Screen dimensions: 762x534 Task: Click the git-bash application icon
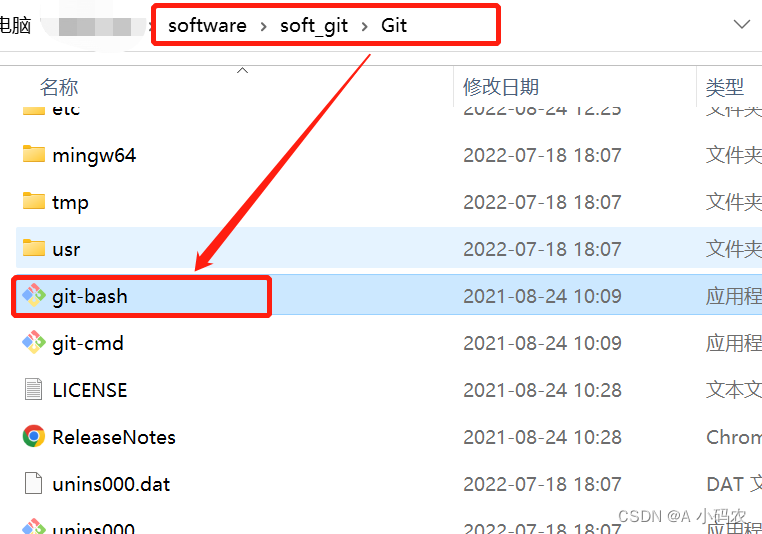[x=34, y=295]
